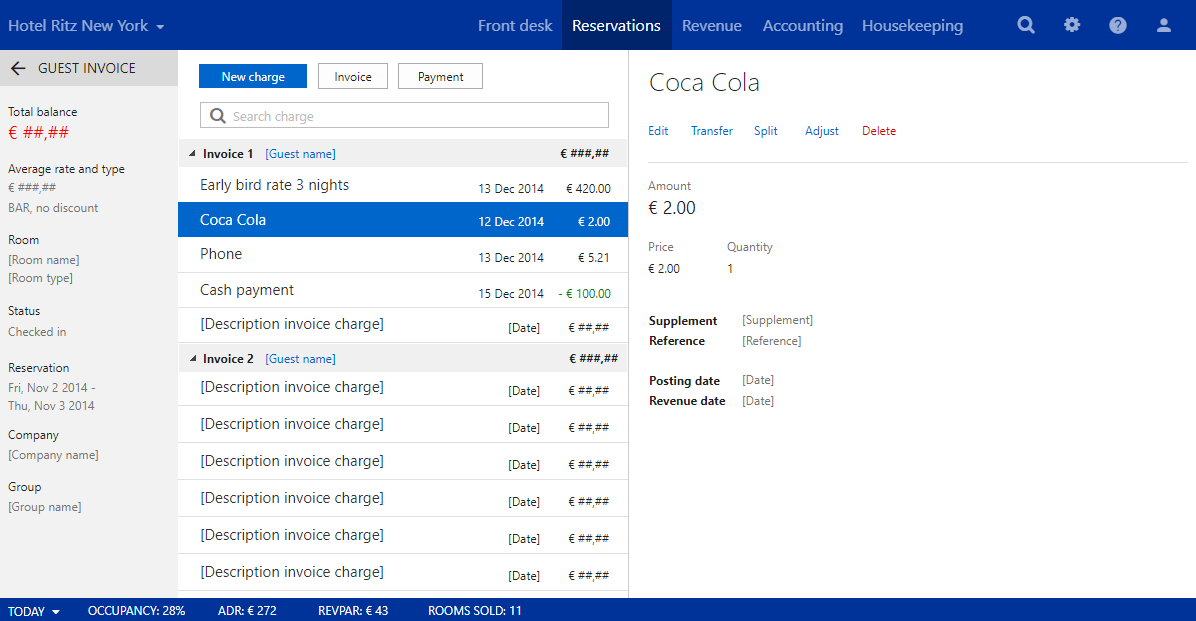Click the [Group name] placeholder

(44, 507)
